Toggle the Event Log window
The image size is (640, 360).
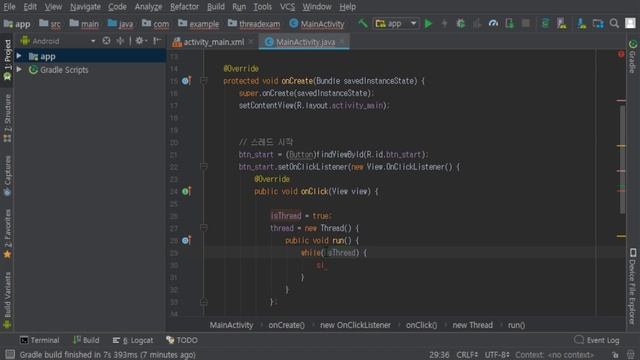597,340
